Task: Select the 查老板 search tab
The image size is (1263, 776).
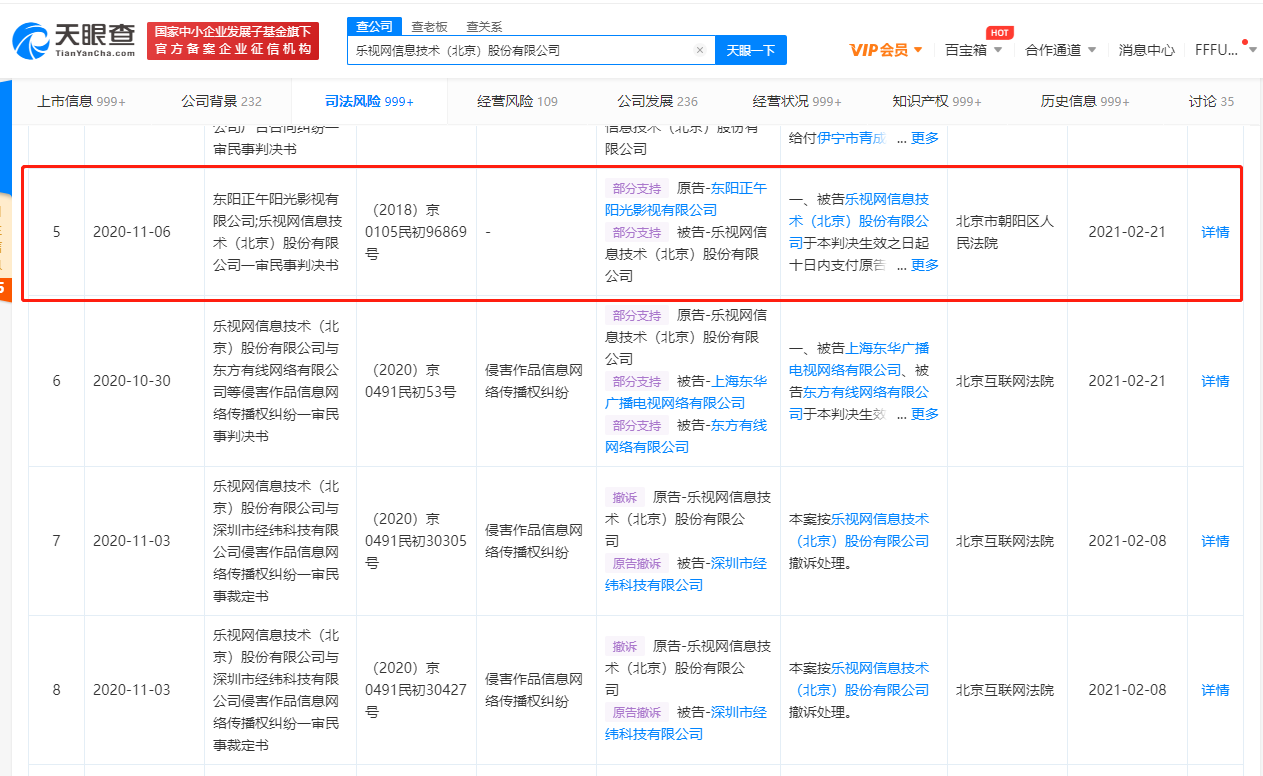Action: click(430, 27)
